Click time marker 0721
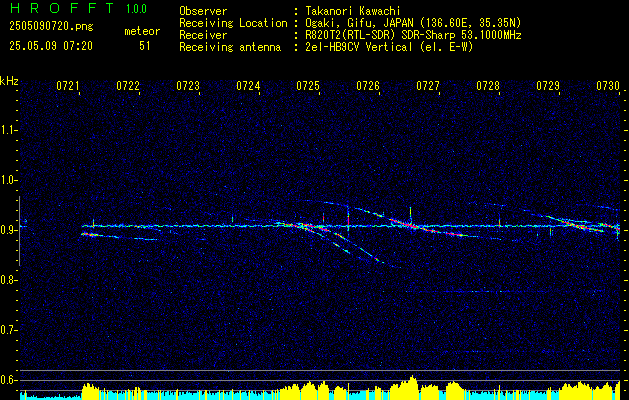The width and height of the screenshot is (629, 400). coord(68,86)
